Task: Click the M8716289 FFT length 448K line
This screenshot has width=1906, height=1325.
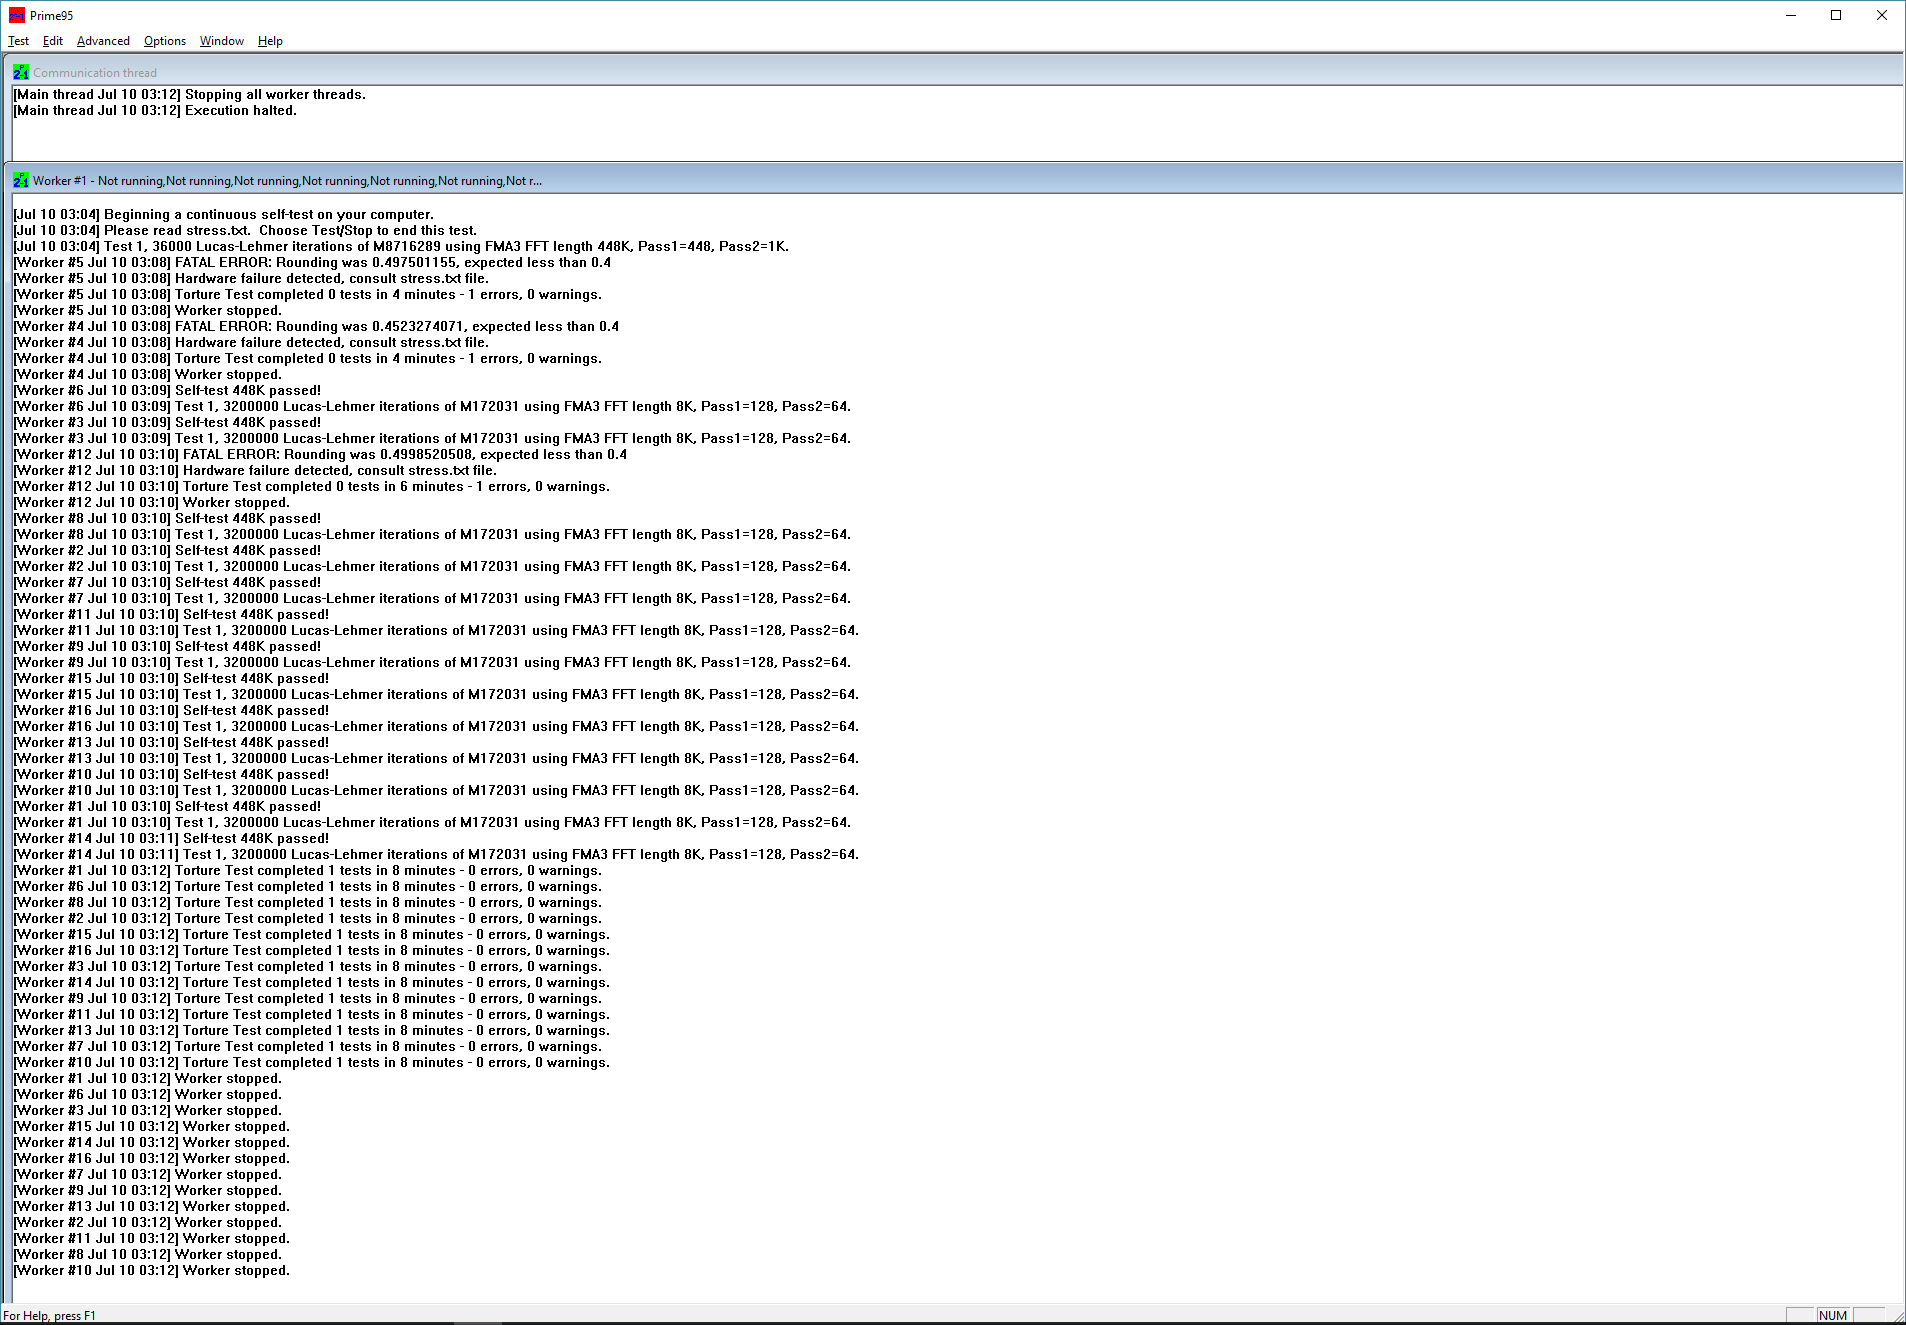Action: tap(401, 246)
